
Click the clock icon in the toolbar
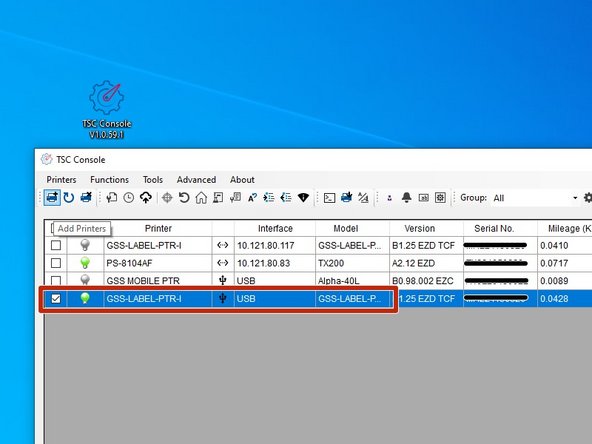click(129, 197)
